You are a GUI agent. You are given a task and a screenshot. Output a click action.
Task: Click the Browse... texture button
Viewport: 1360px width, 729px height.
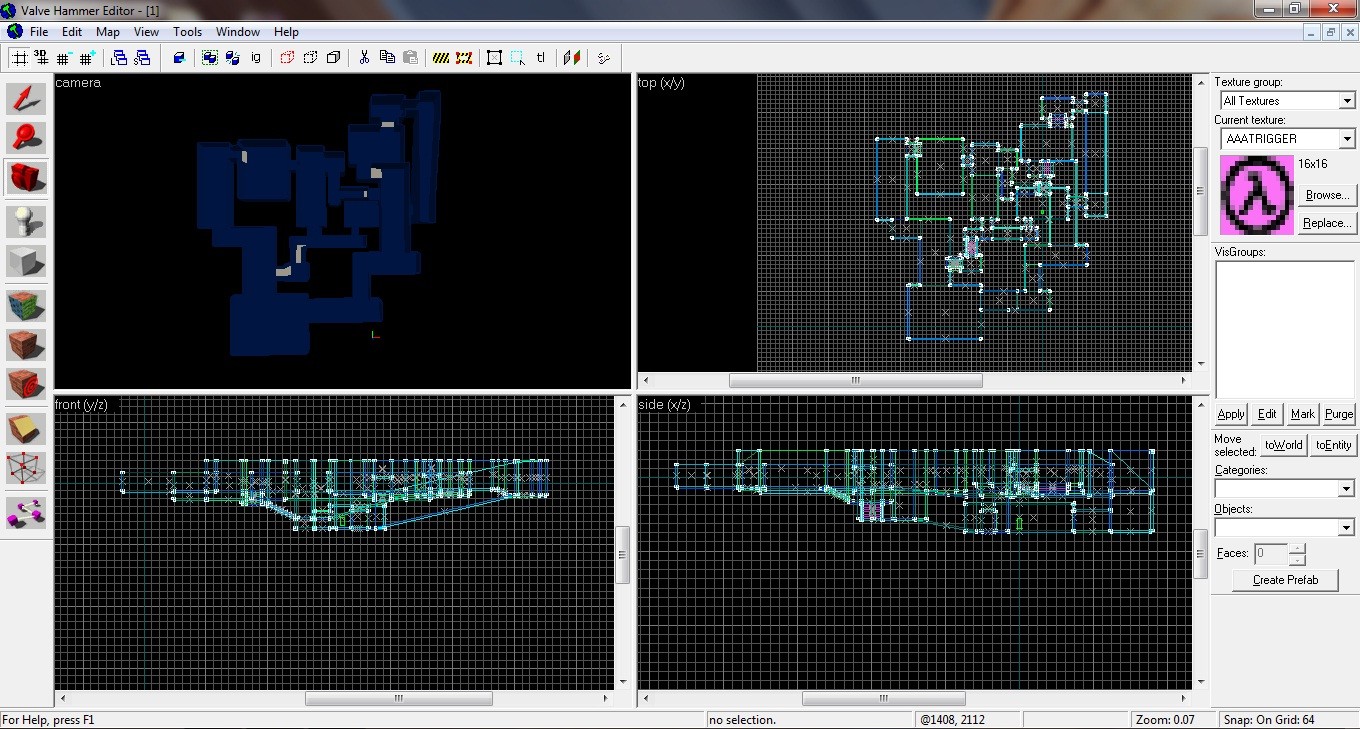click(1327, 195)
